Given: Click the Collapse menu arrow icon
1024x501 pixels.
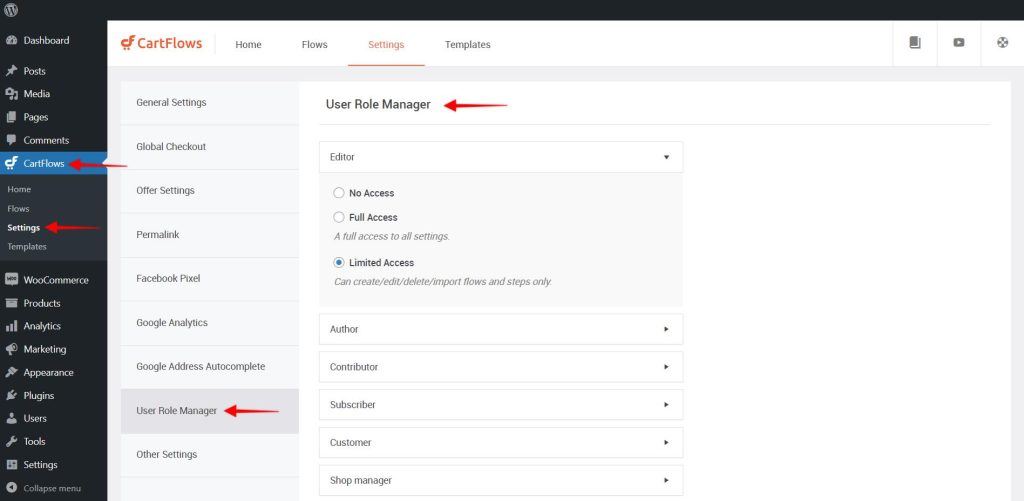Looking at the screenshot, I should click(x=11, y=488).
